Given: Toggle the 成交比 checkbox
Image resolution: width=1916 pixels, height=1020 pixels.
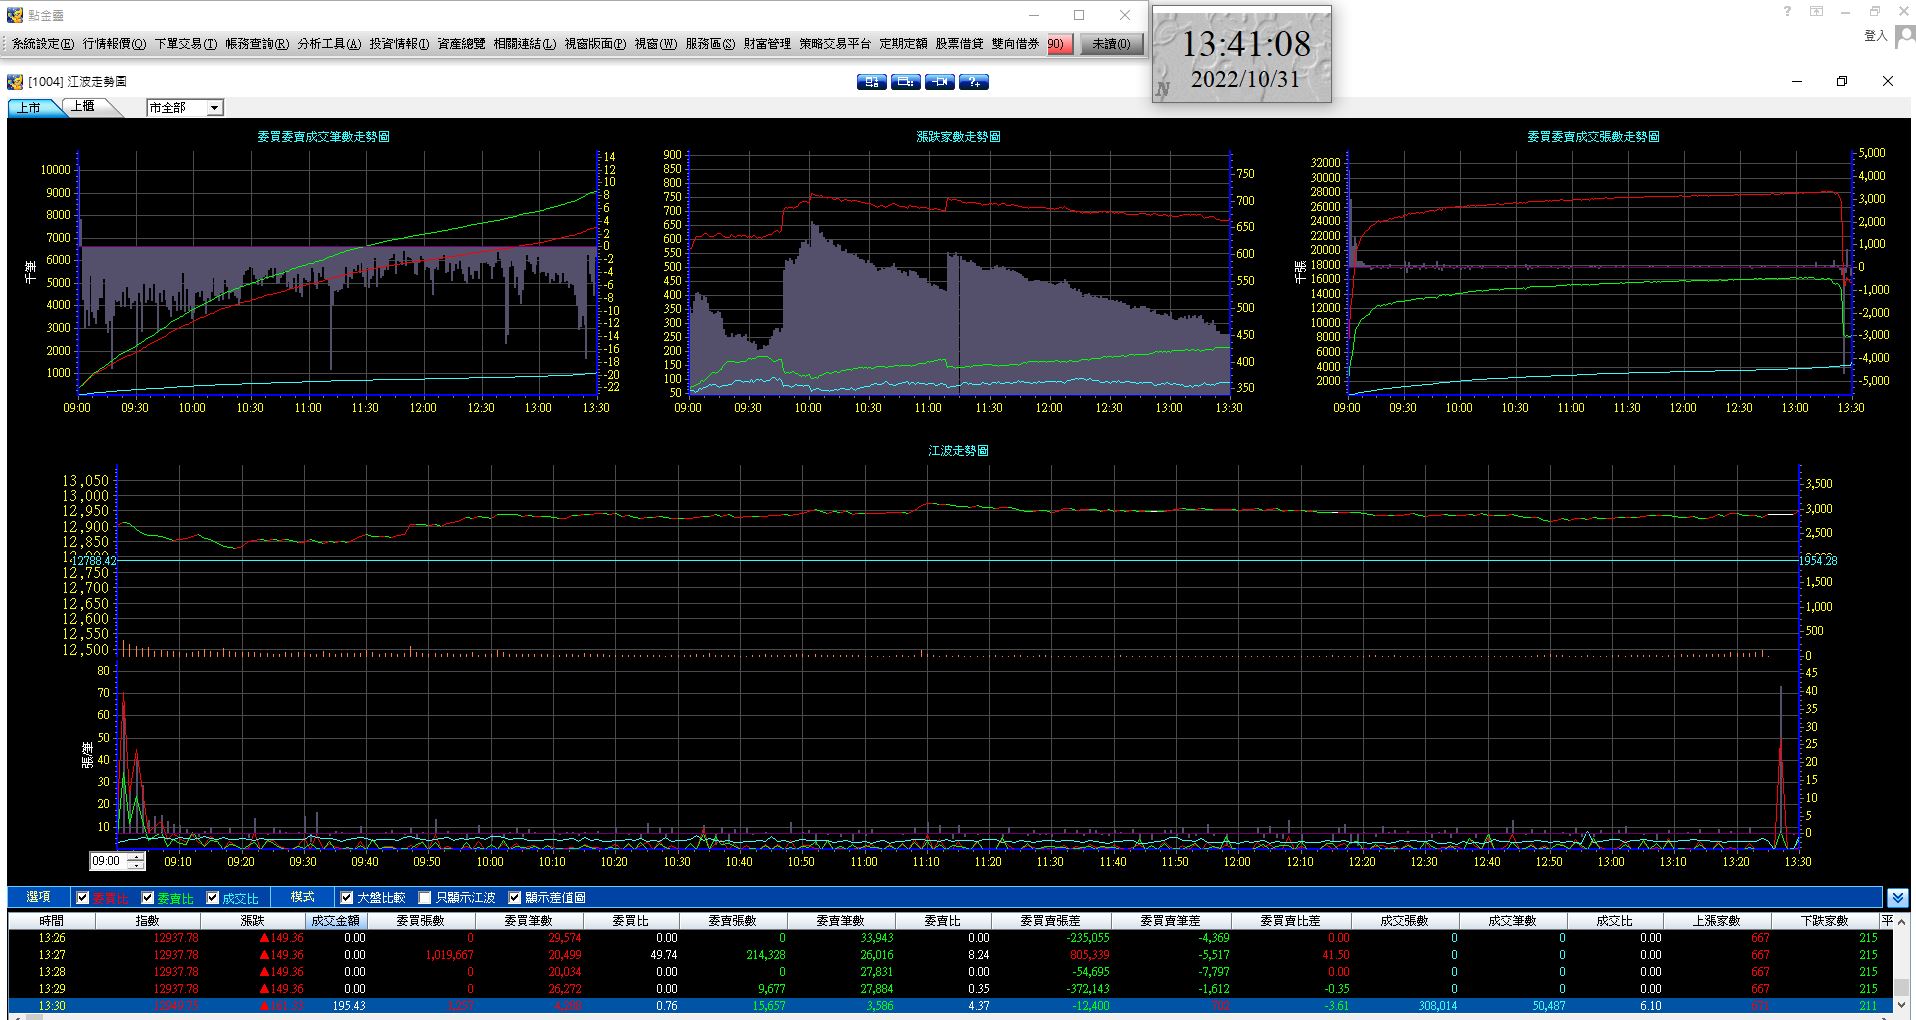Looking at the screenshot, I should [213, 898].
